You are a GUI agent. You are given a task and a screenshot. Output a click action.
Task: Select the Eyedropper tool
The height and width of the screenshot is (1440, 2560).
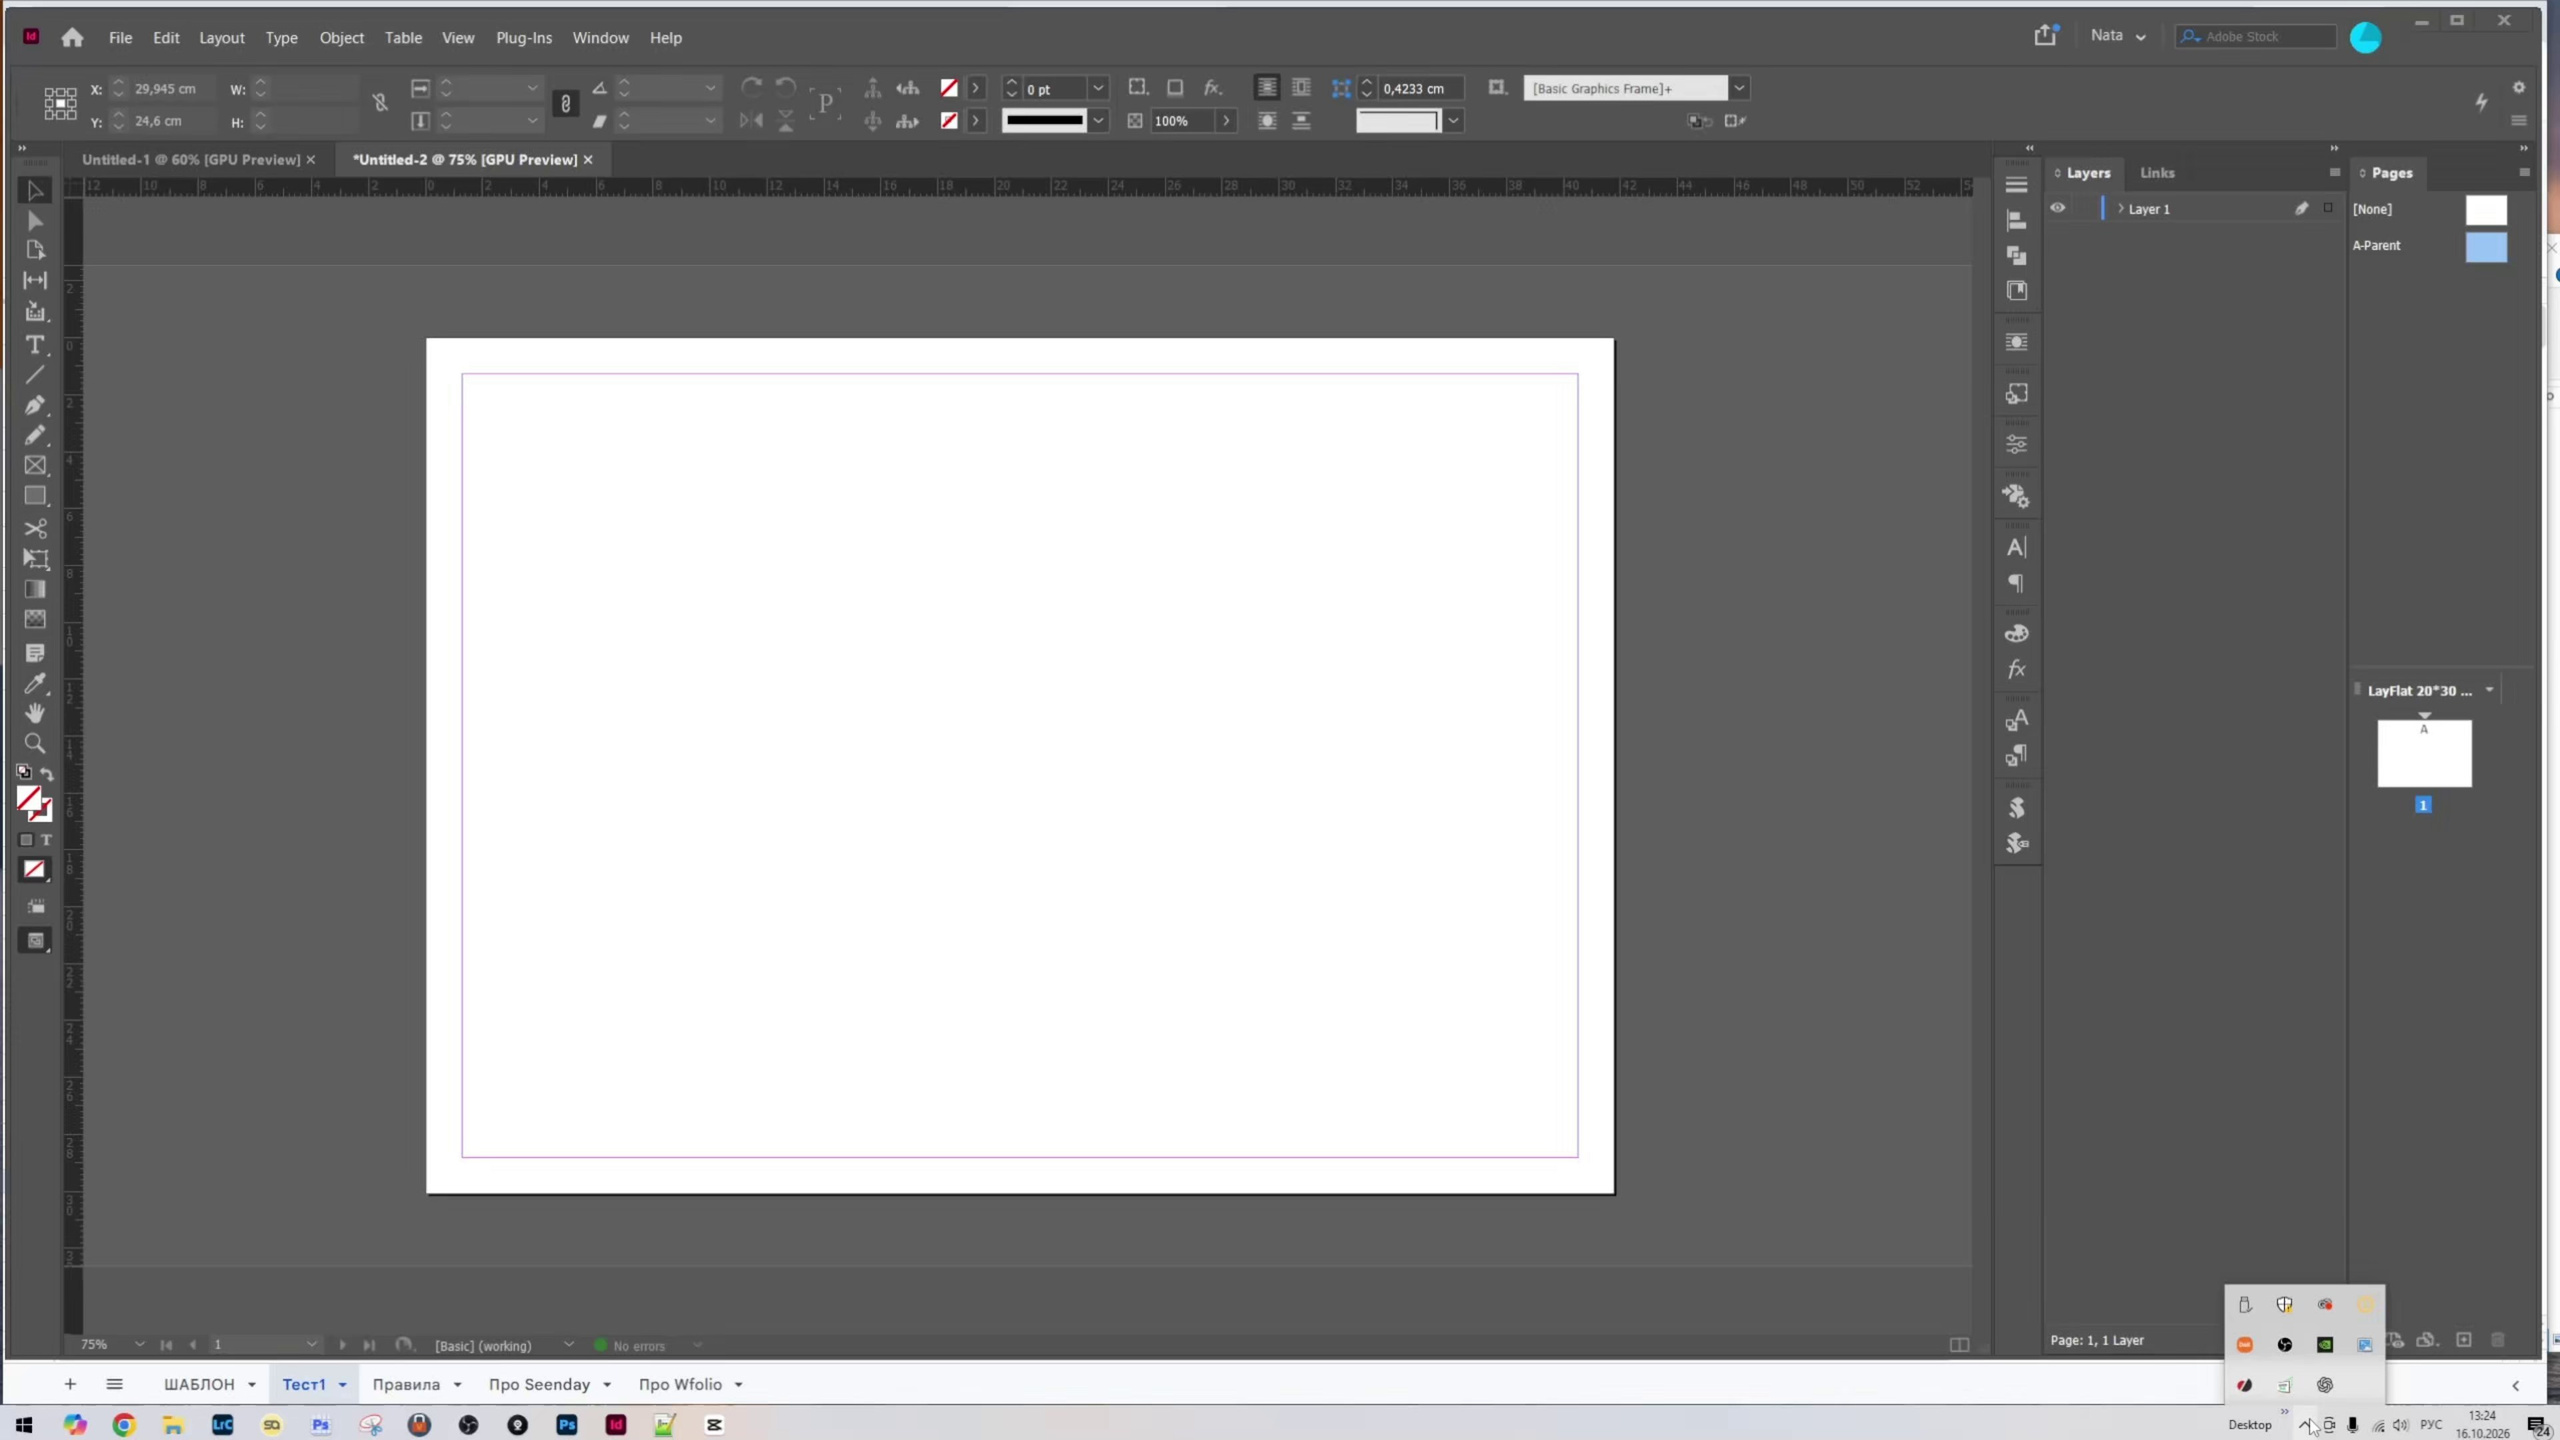35,684
